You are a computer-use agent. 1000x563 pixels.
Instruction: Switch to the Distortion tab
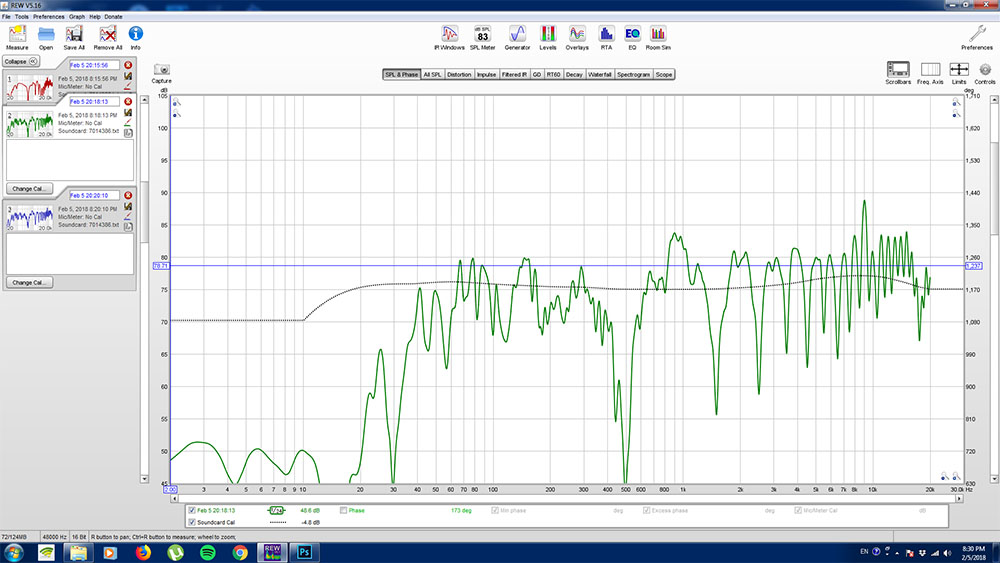[x=459, y=75]
